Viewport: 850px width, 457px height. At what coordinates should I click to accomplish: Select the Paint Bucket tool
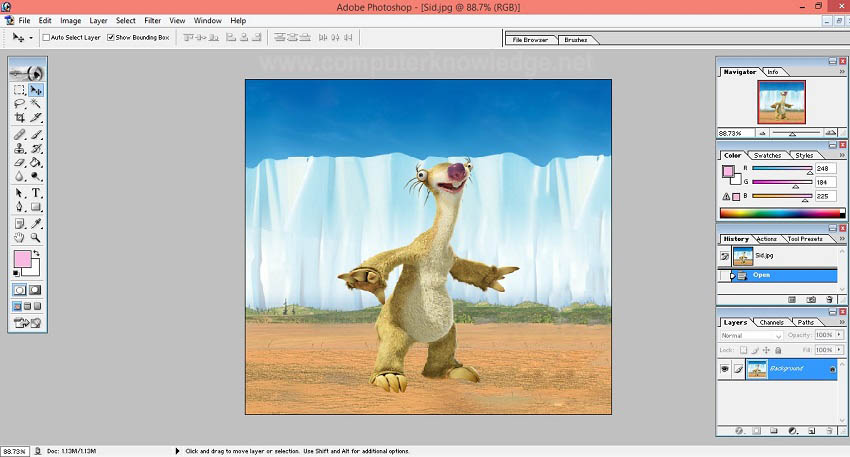36,162
